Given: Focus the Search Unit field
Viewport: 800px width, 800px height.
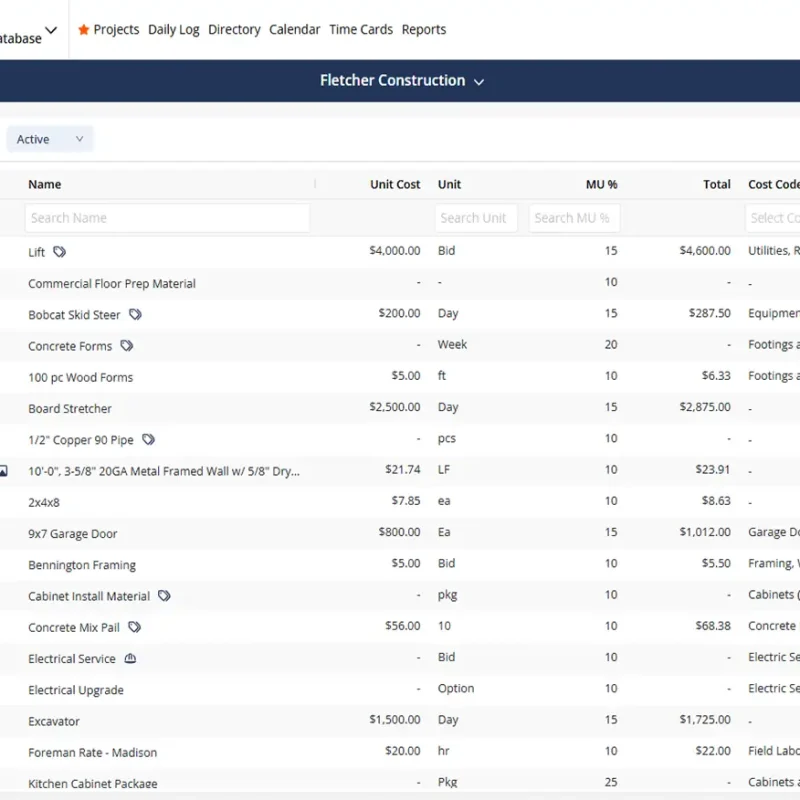Looking at the screenshot, I should coord(476,218).
